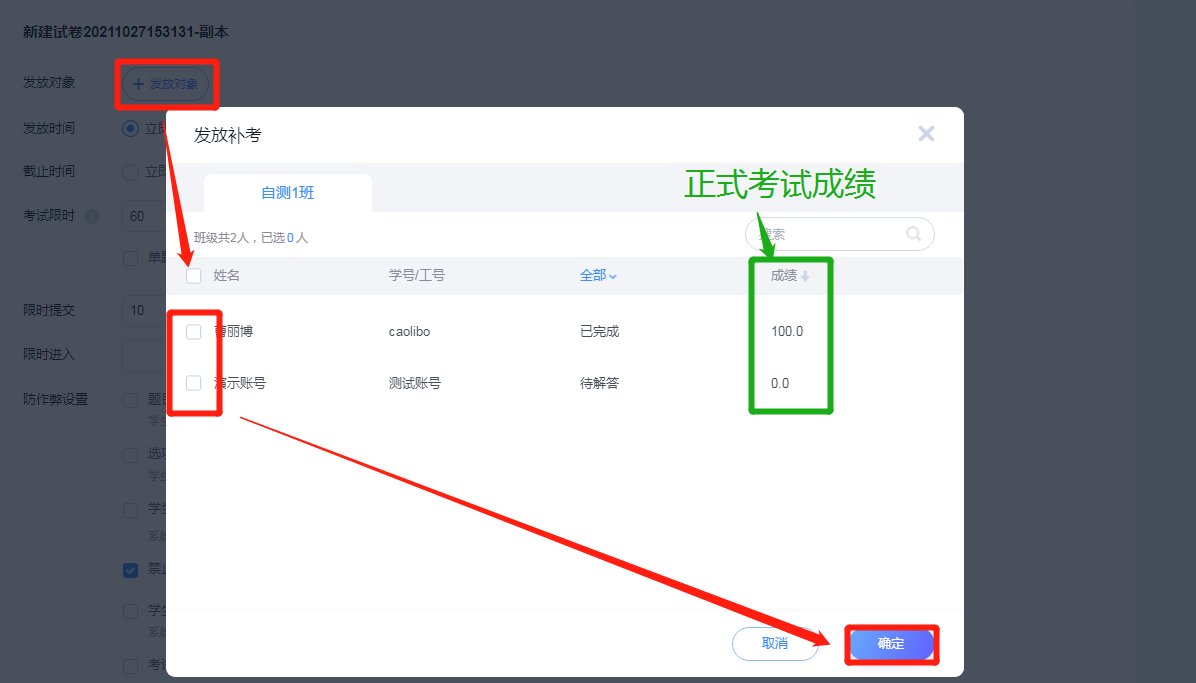This screenshot has width=1196, height=683.
Task: Click the caolibo student ID
Action: coord(410,332)
